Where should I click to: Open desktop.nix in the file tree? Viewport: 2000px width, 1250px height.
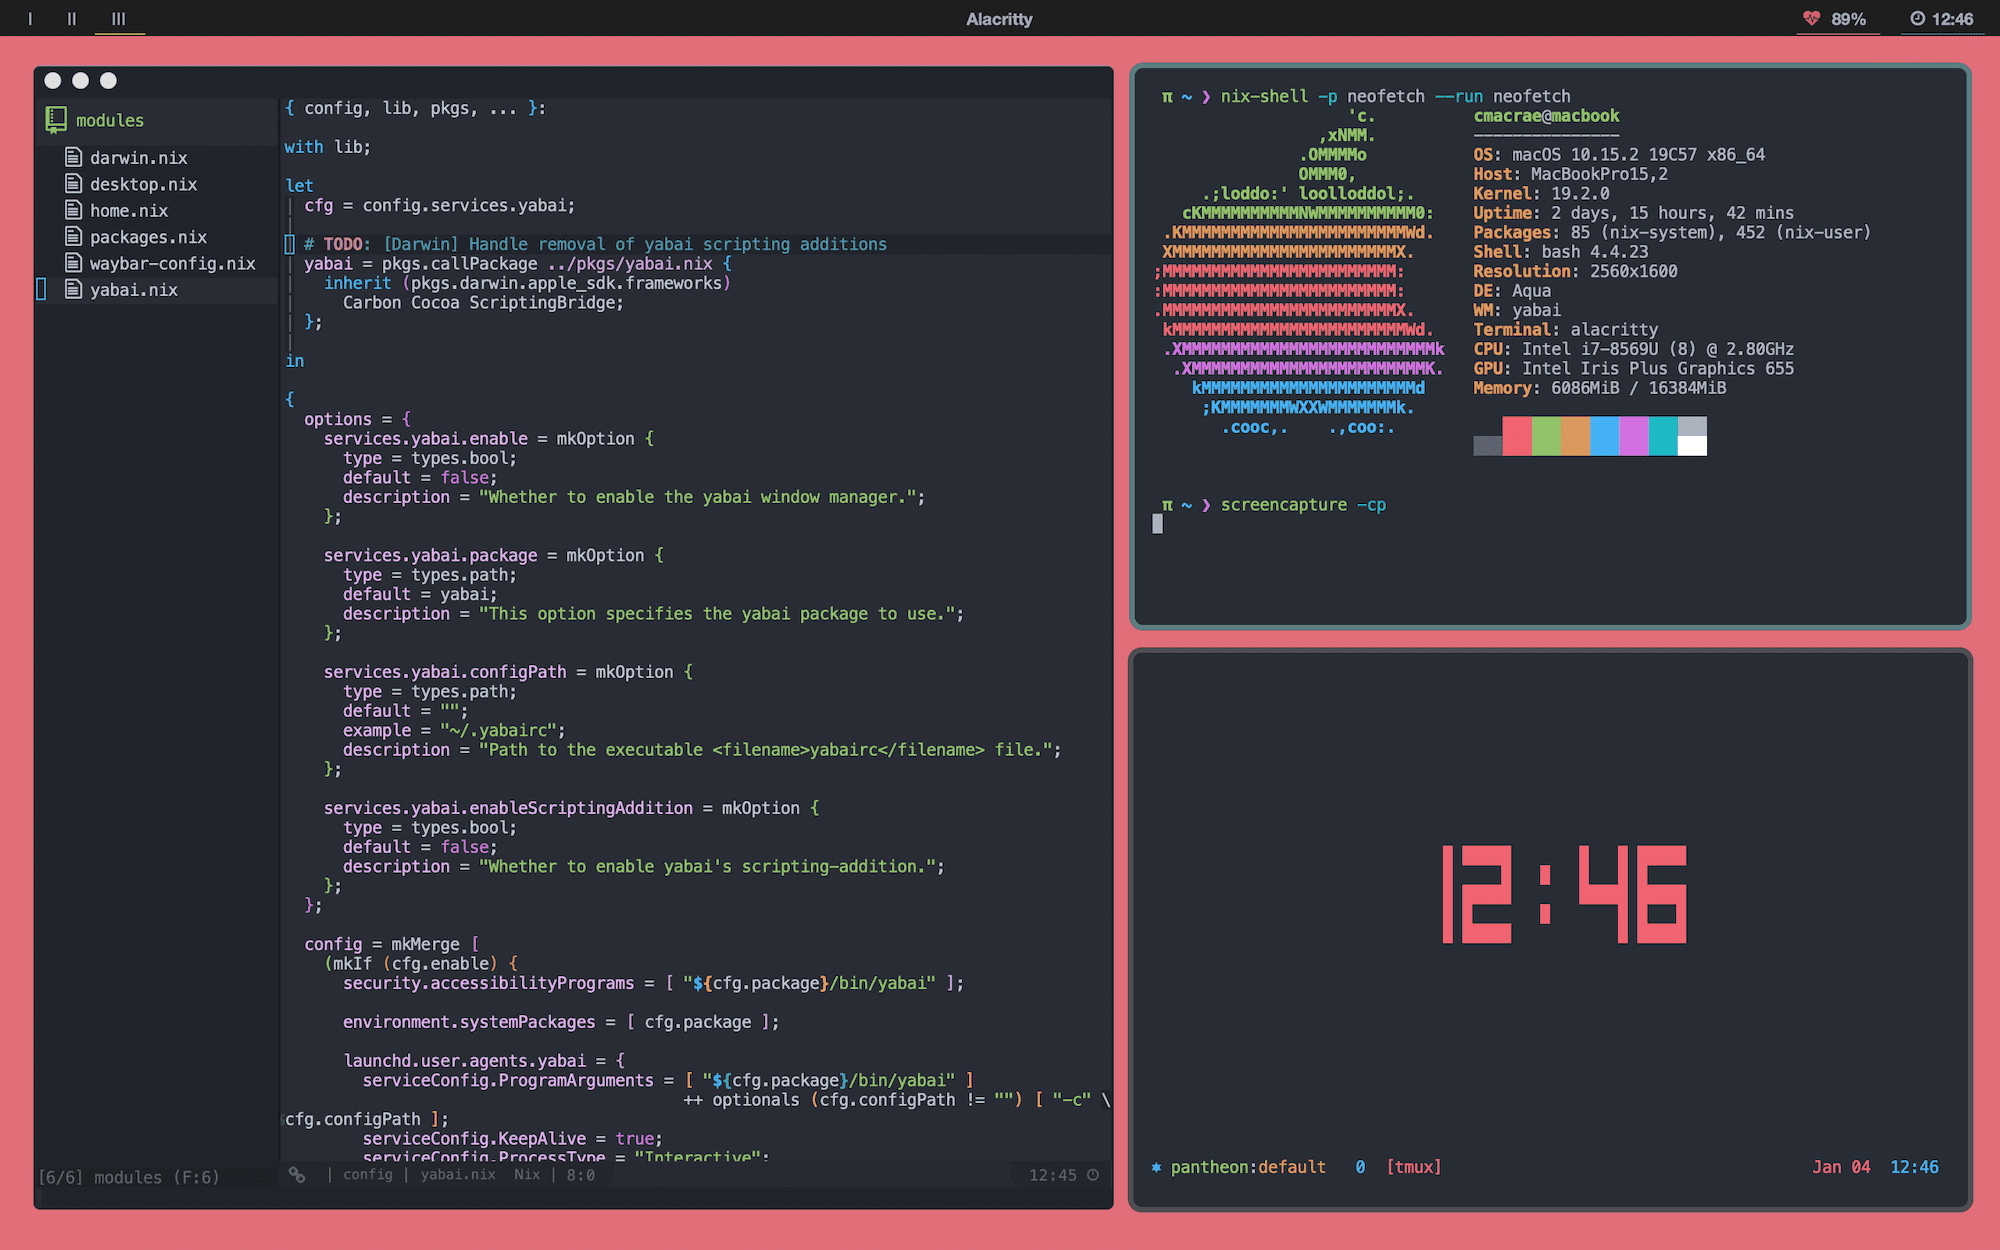pos(143,184)
